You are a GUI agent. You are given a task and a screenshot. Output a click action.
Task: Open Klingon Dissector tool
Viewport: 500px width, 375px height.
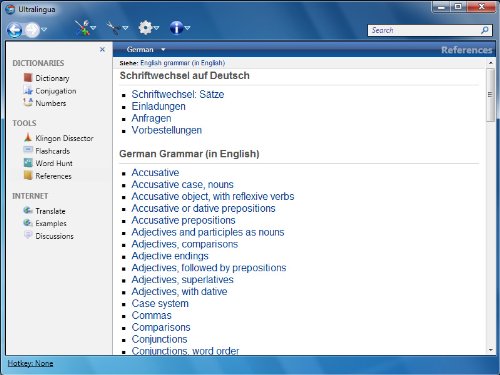click(64, 138)
